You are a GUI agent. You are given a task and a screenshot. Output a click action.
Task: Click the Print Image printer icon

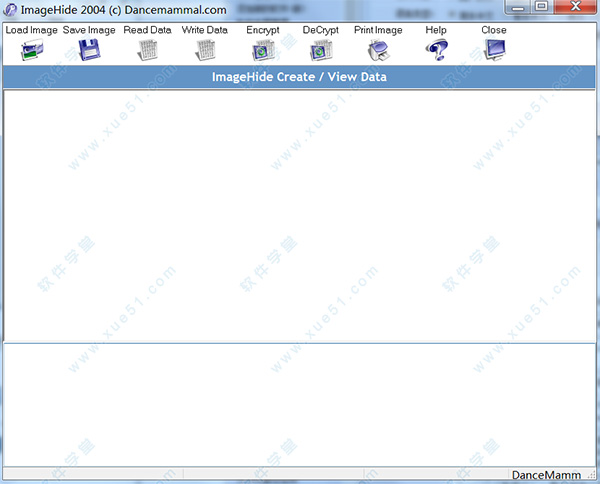[378, 50]
